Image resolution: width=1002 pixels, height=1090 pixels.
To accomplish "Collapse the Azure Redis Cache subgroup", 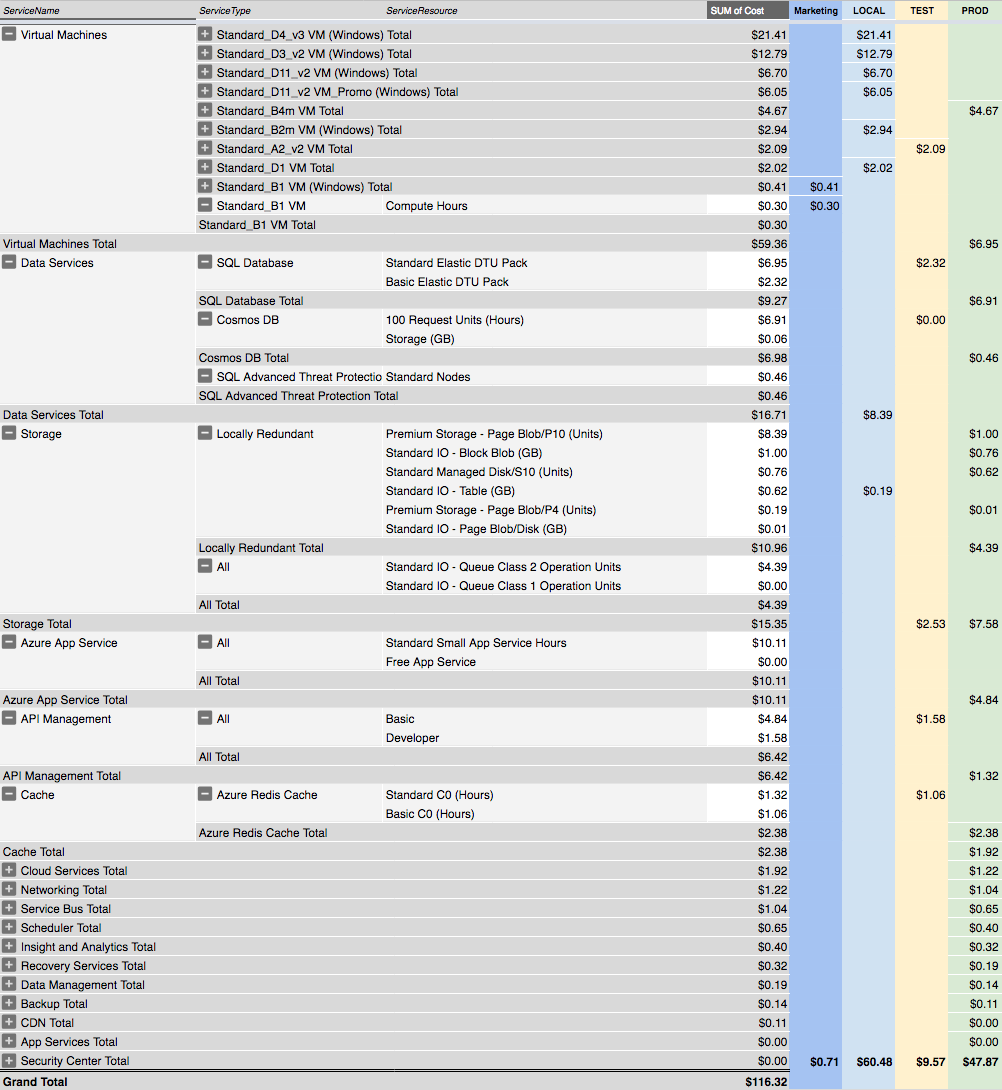I will tap(204, 794).
